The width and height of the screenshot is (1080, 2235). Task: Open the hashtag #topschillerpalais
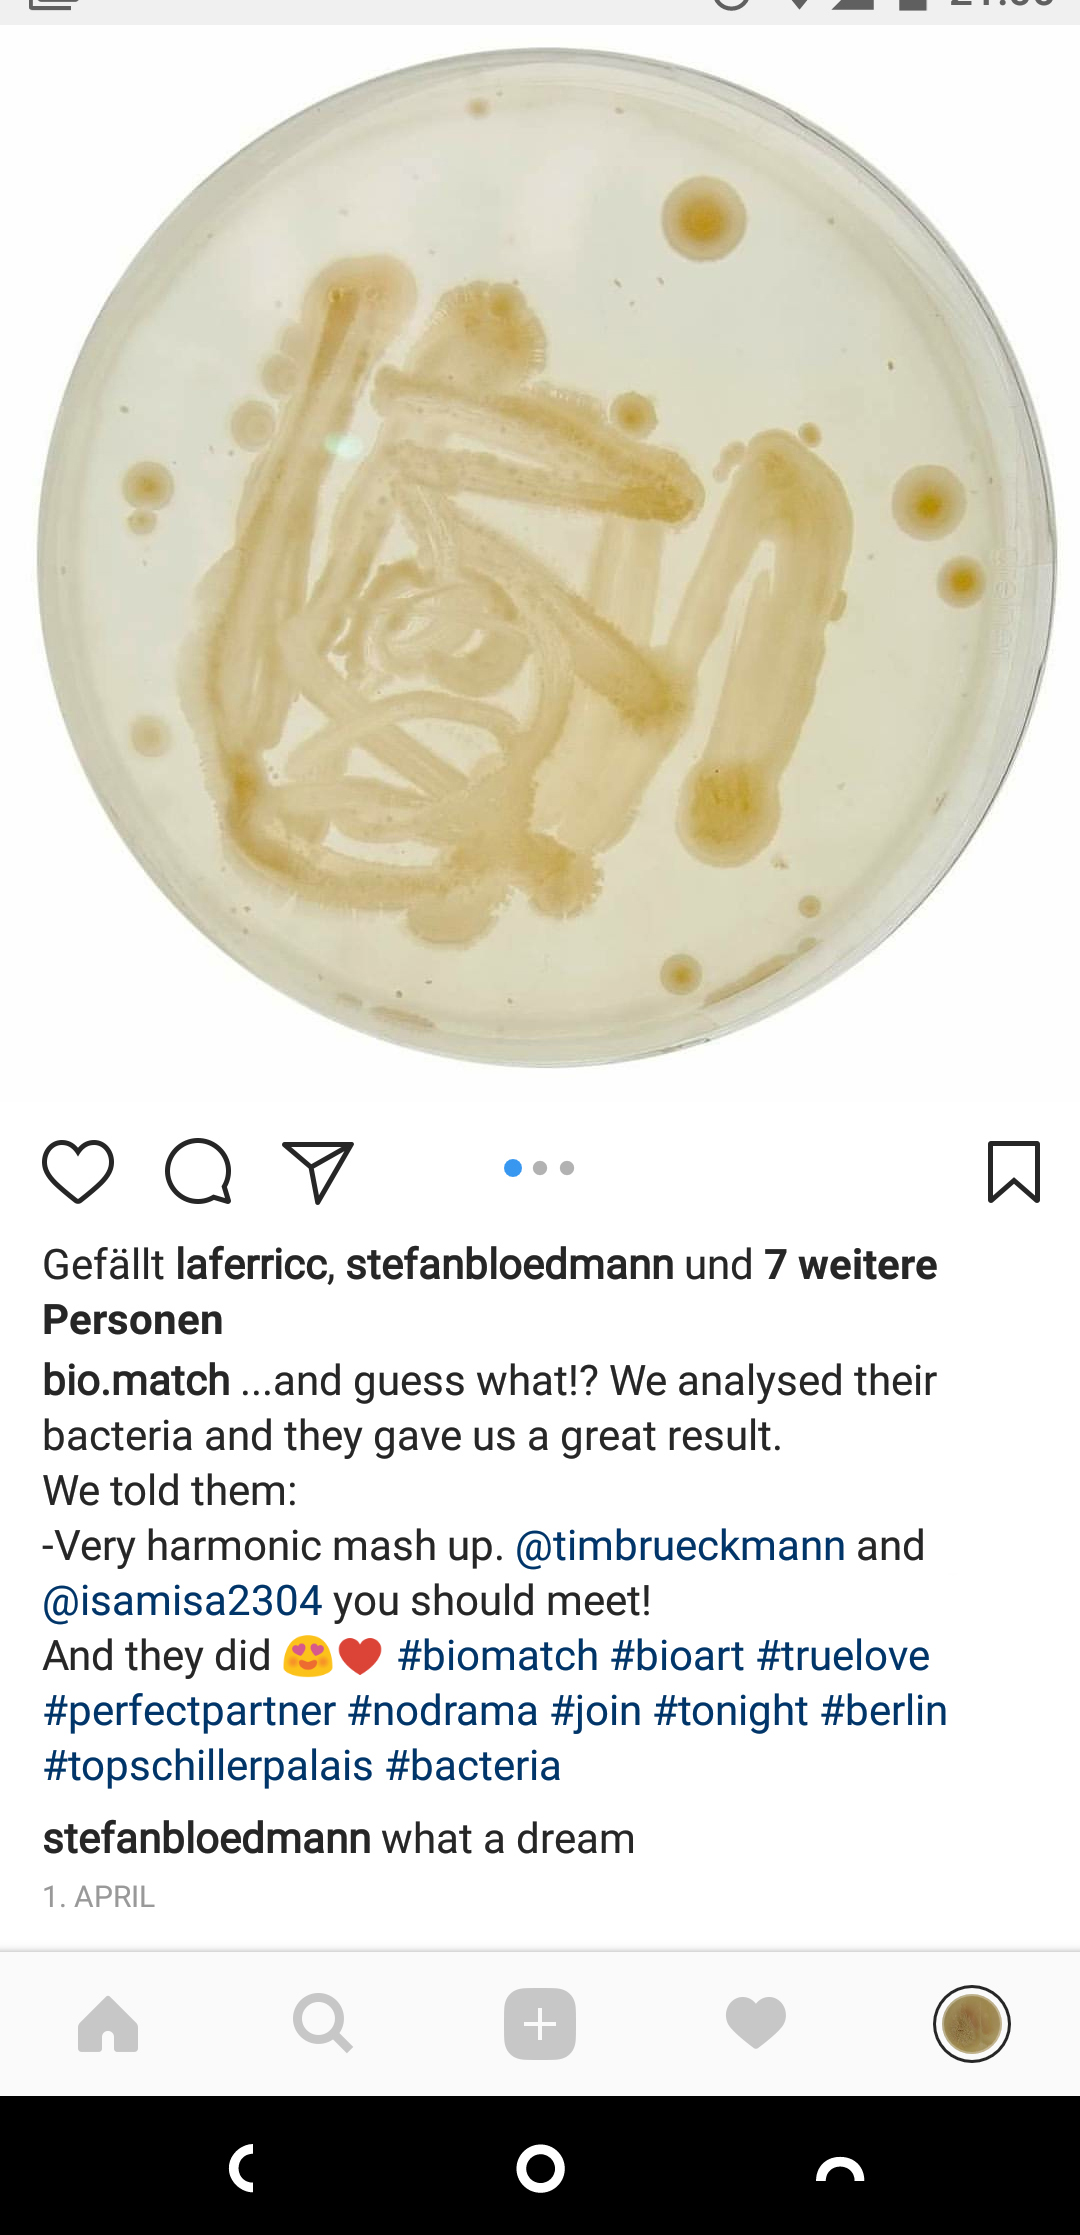click(x=208, y=1766)
